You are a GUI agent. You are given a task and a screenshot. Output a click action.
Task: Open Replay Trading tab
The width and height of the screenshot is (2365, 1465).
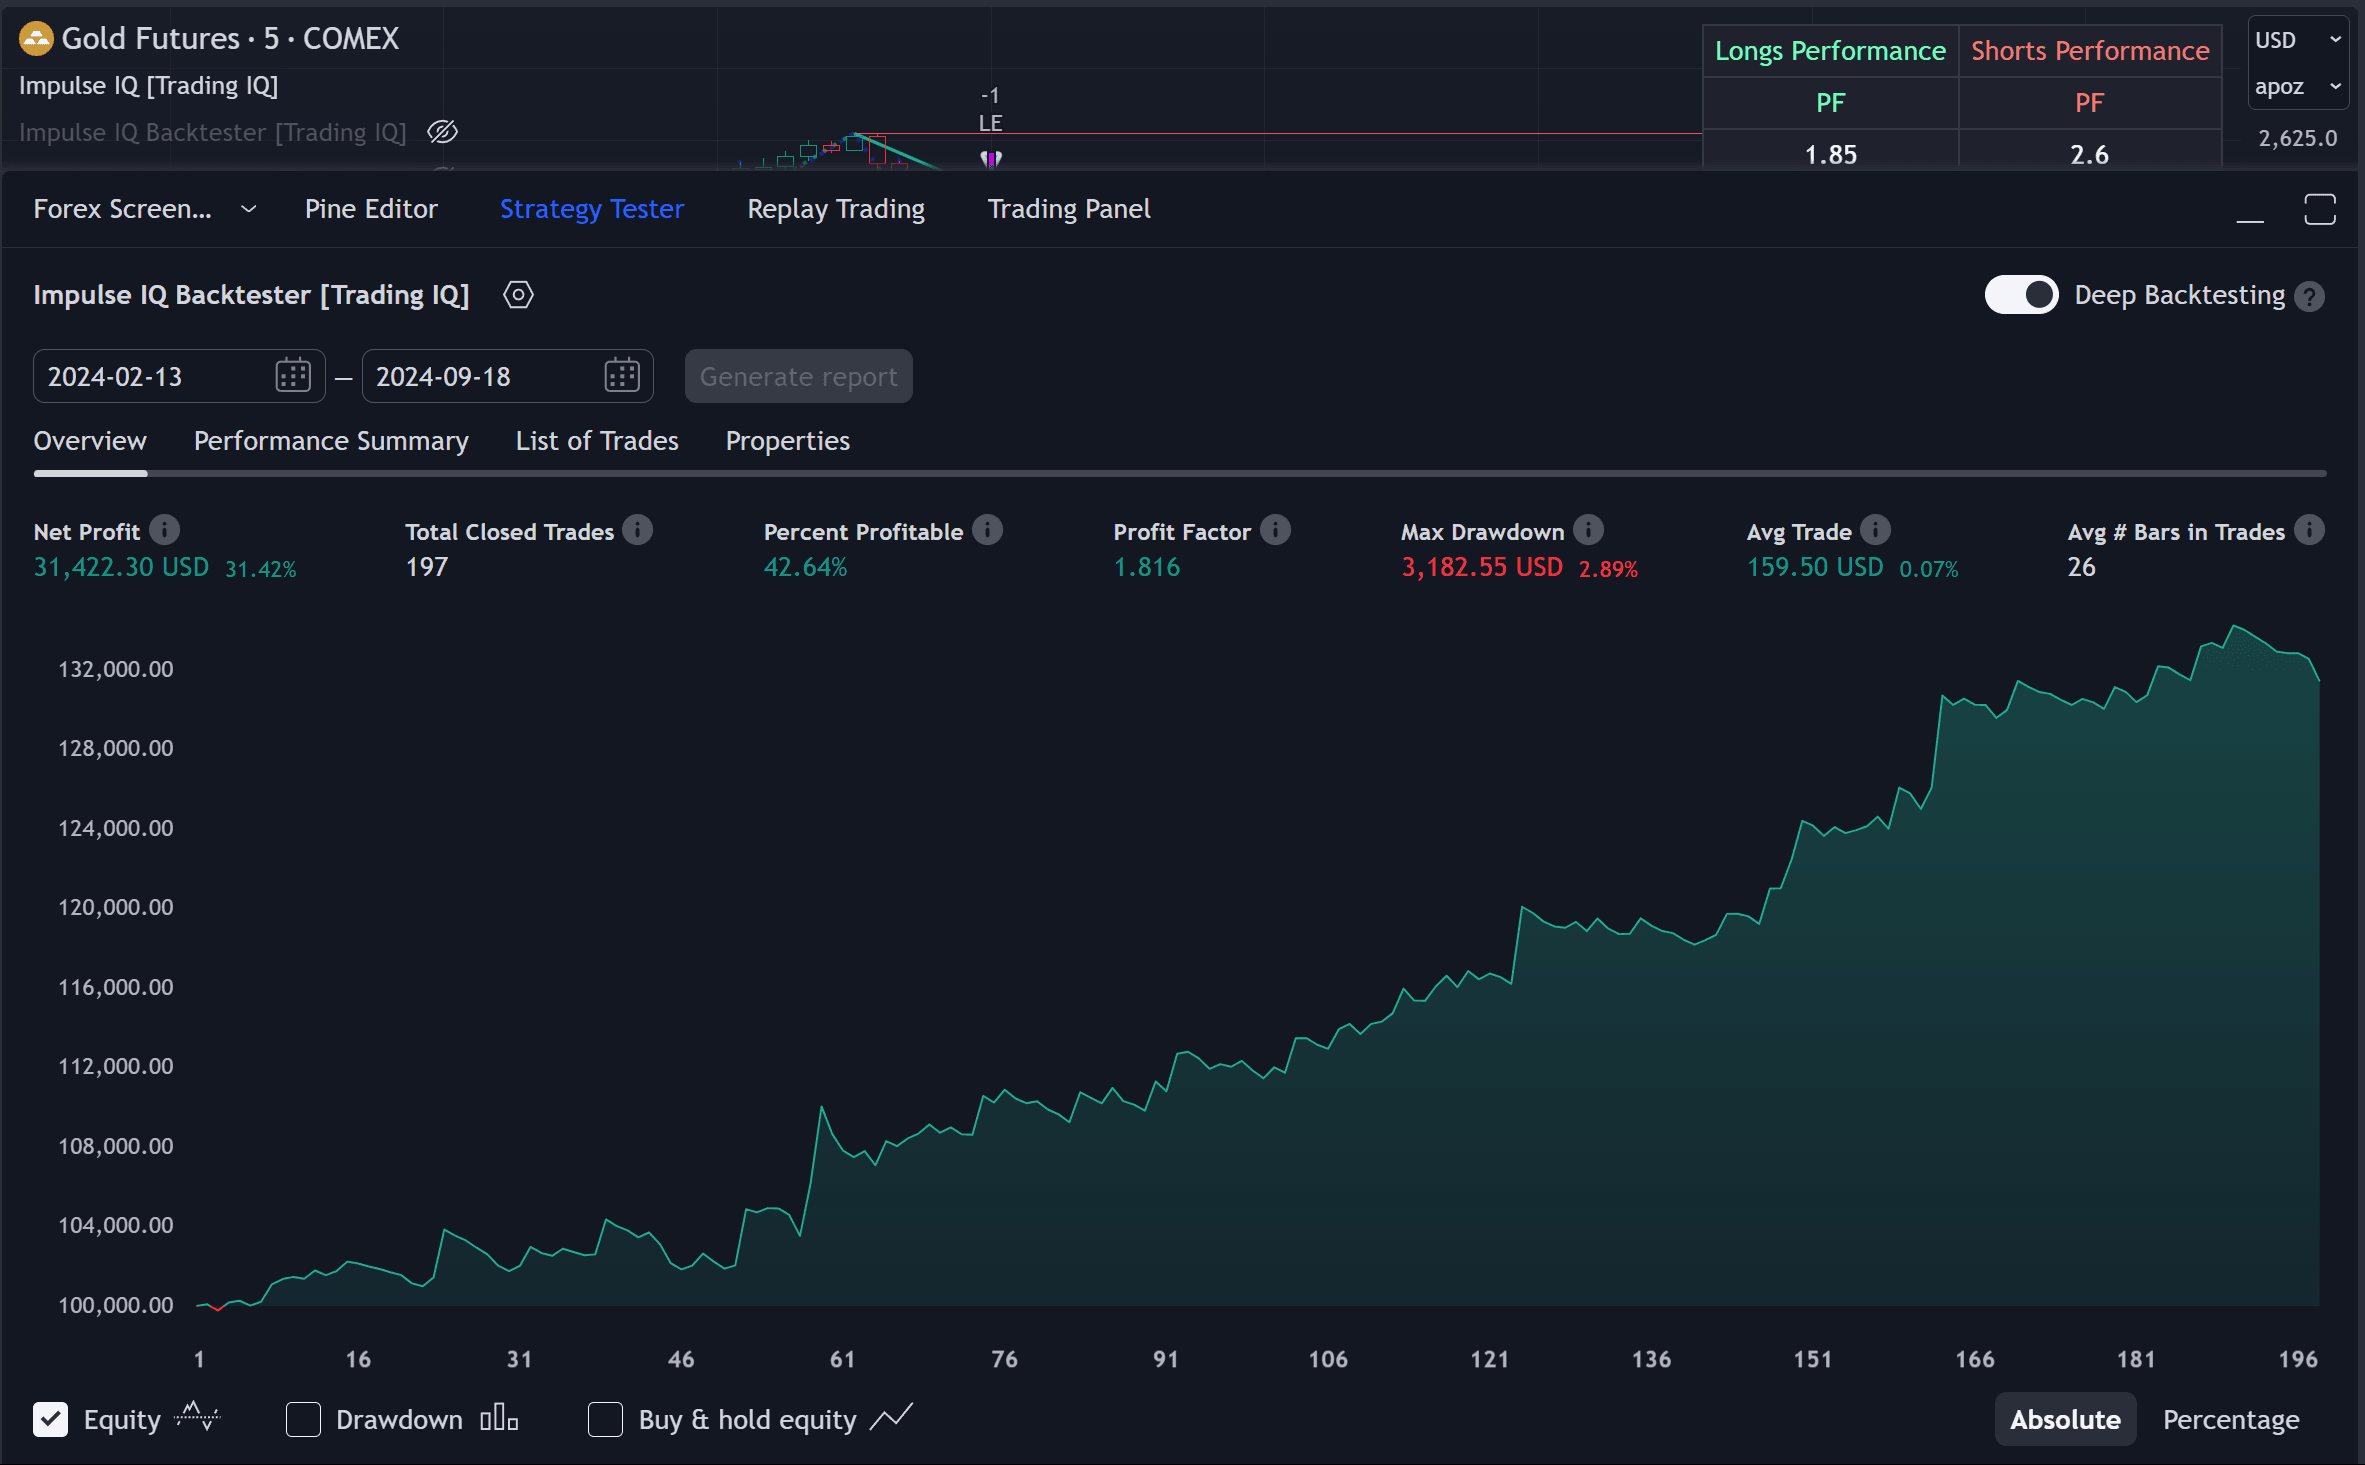(x=836, y=209)
